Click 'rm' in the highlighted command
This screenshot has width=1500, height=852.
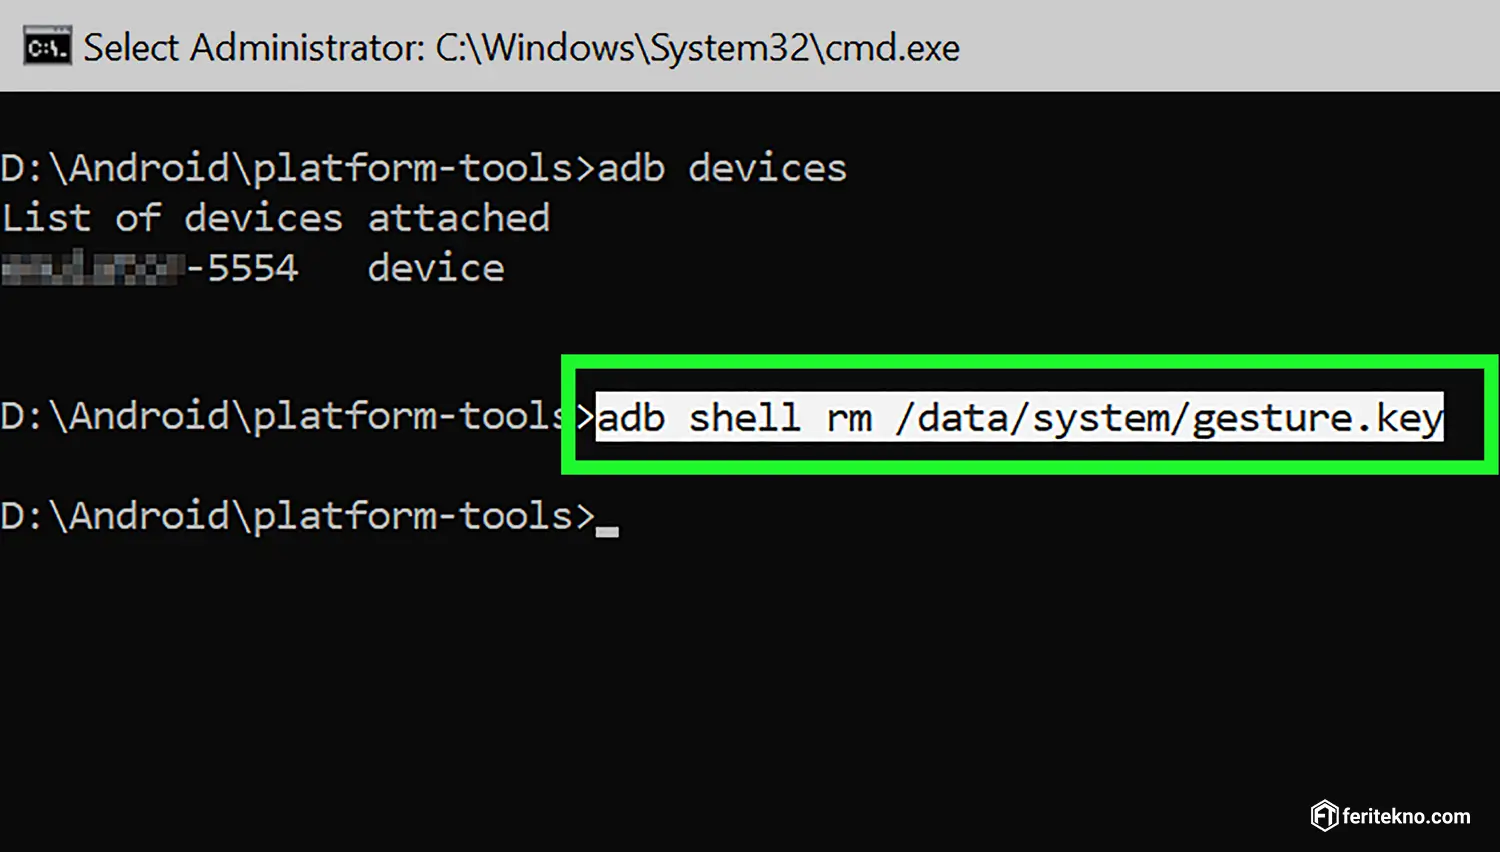849,420
